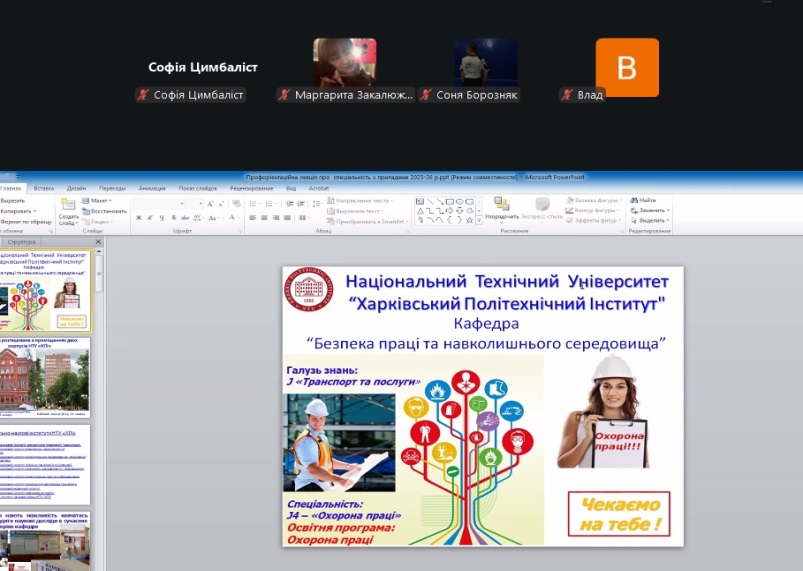Select the second slide thumbnail with buildings

(45, 377)
